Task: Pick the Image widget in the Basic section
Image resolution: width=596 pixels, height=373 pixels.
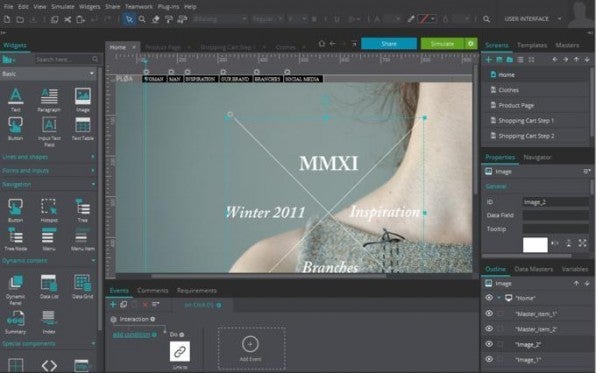Action: (82, 96)
